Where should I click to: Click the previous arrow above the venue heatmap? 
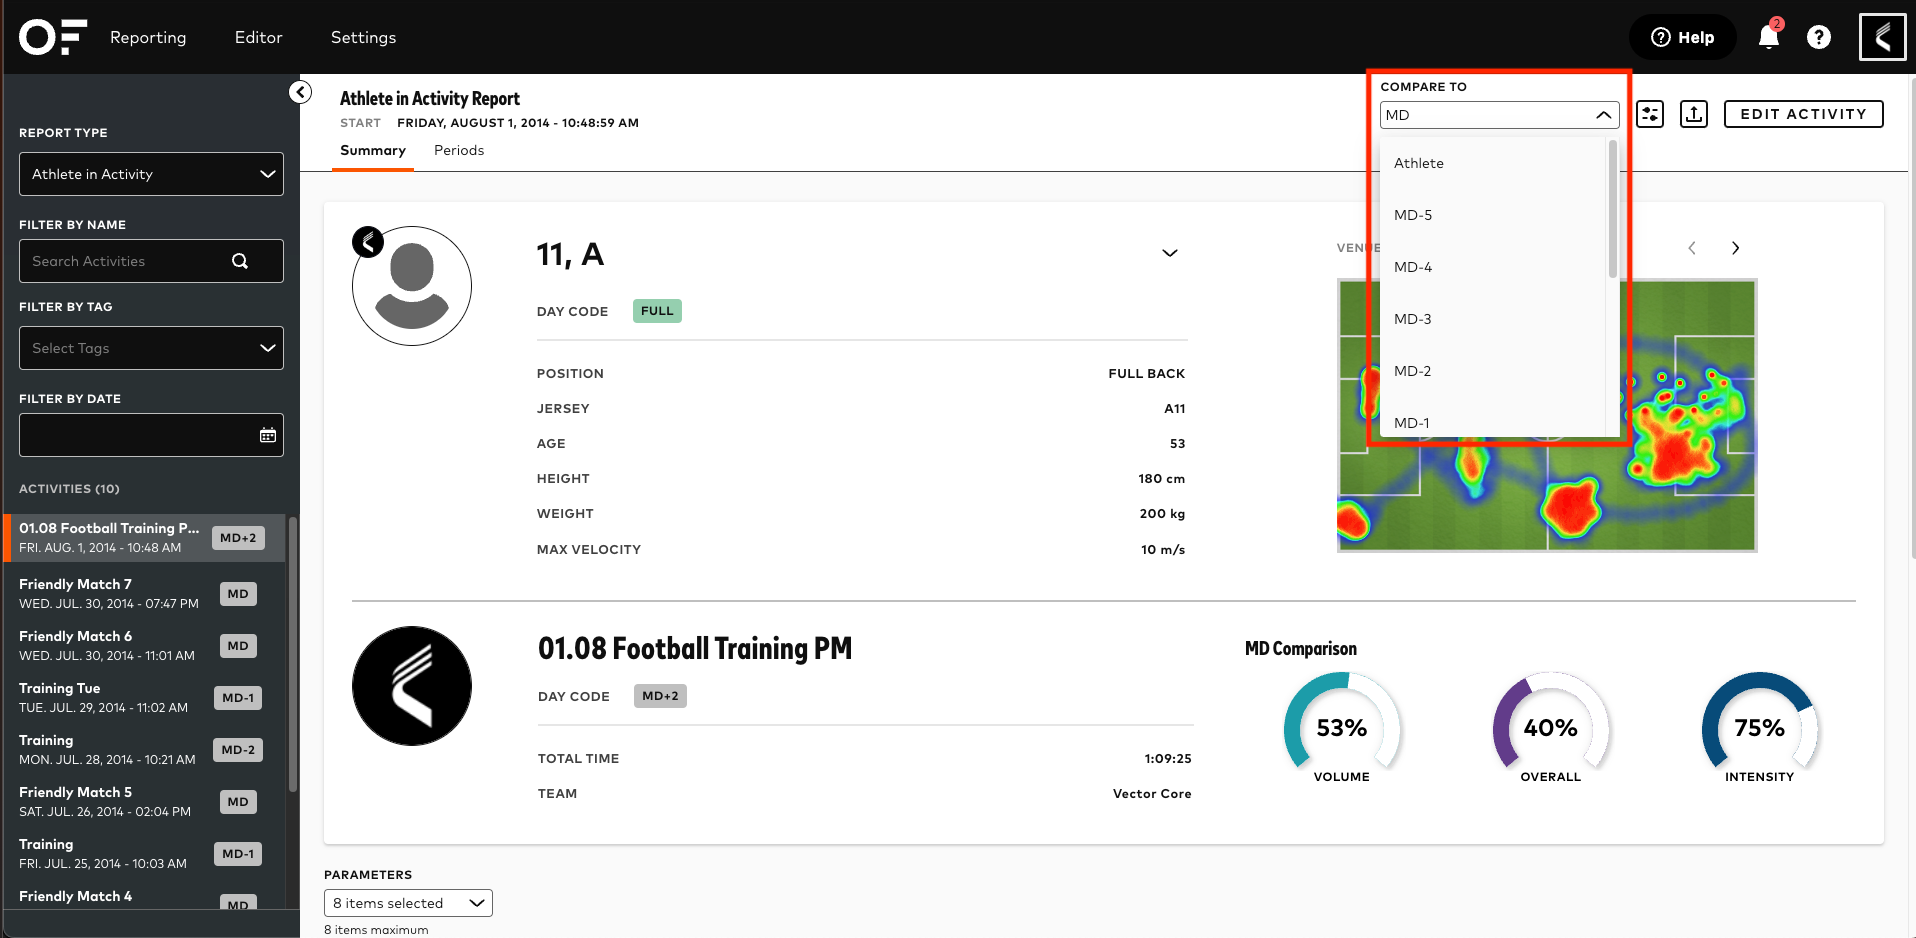point(1692,247)
